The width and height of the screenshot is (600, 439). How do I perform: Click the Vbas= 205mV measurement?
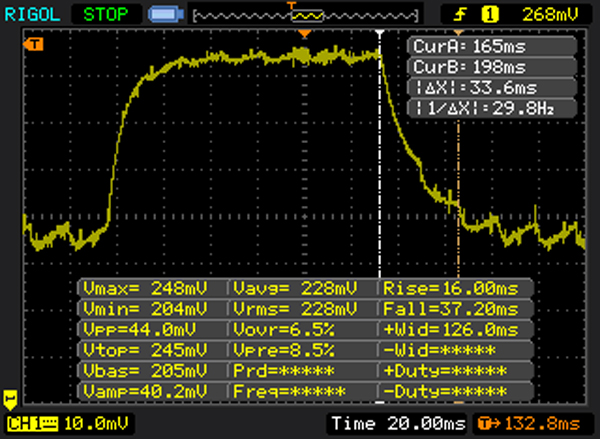pyautogui.click(x=152, y=370)
